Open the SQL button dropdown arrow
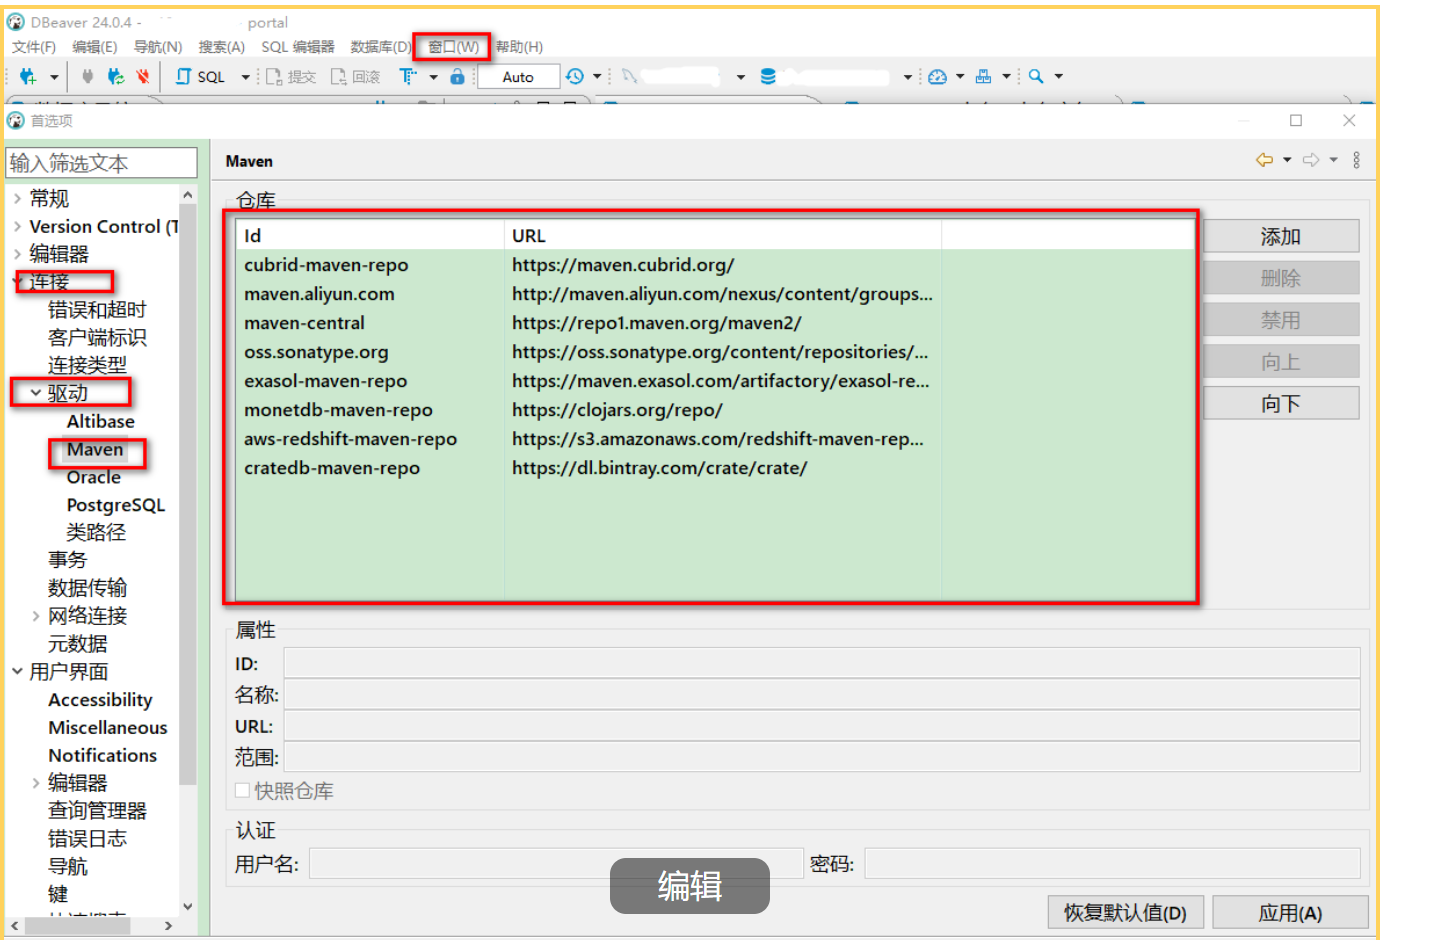 pyautogui.click(x=245, y=77)
